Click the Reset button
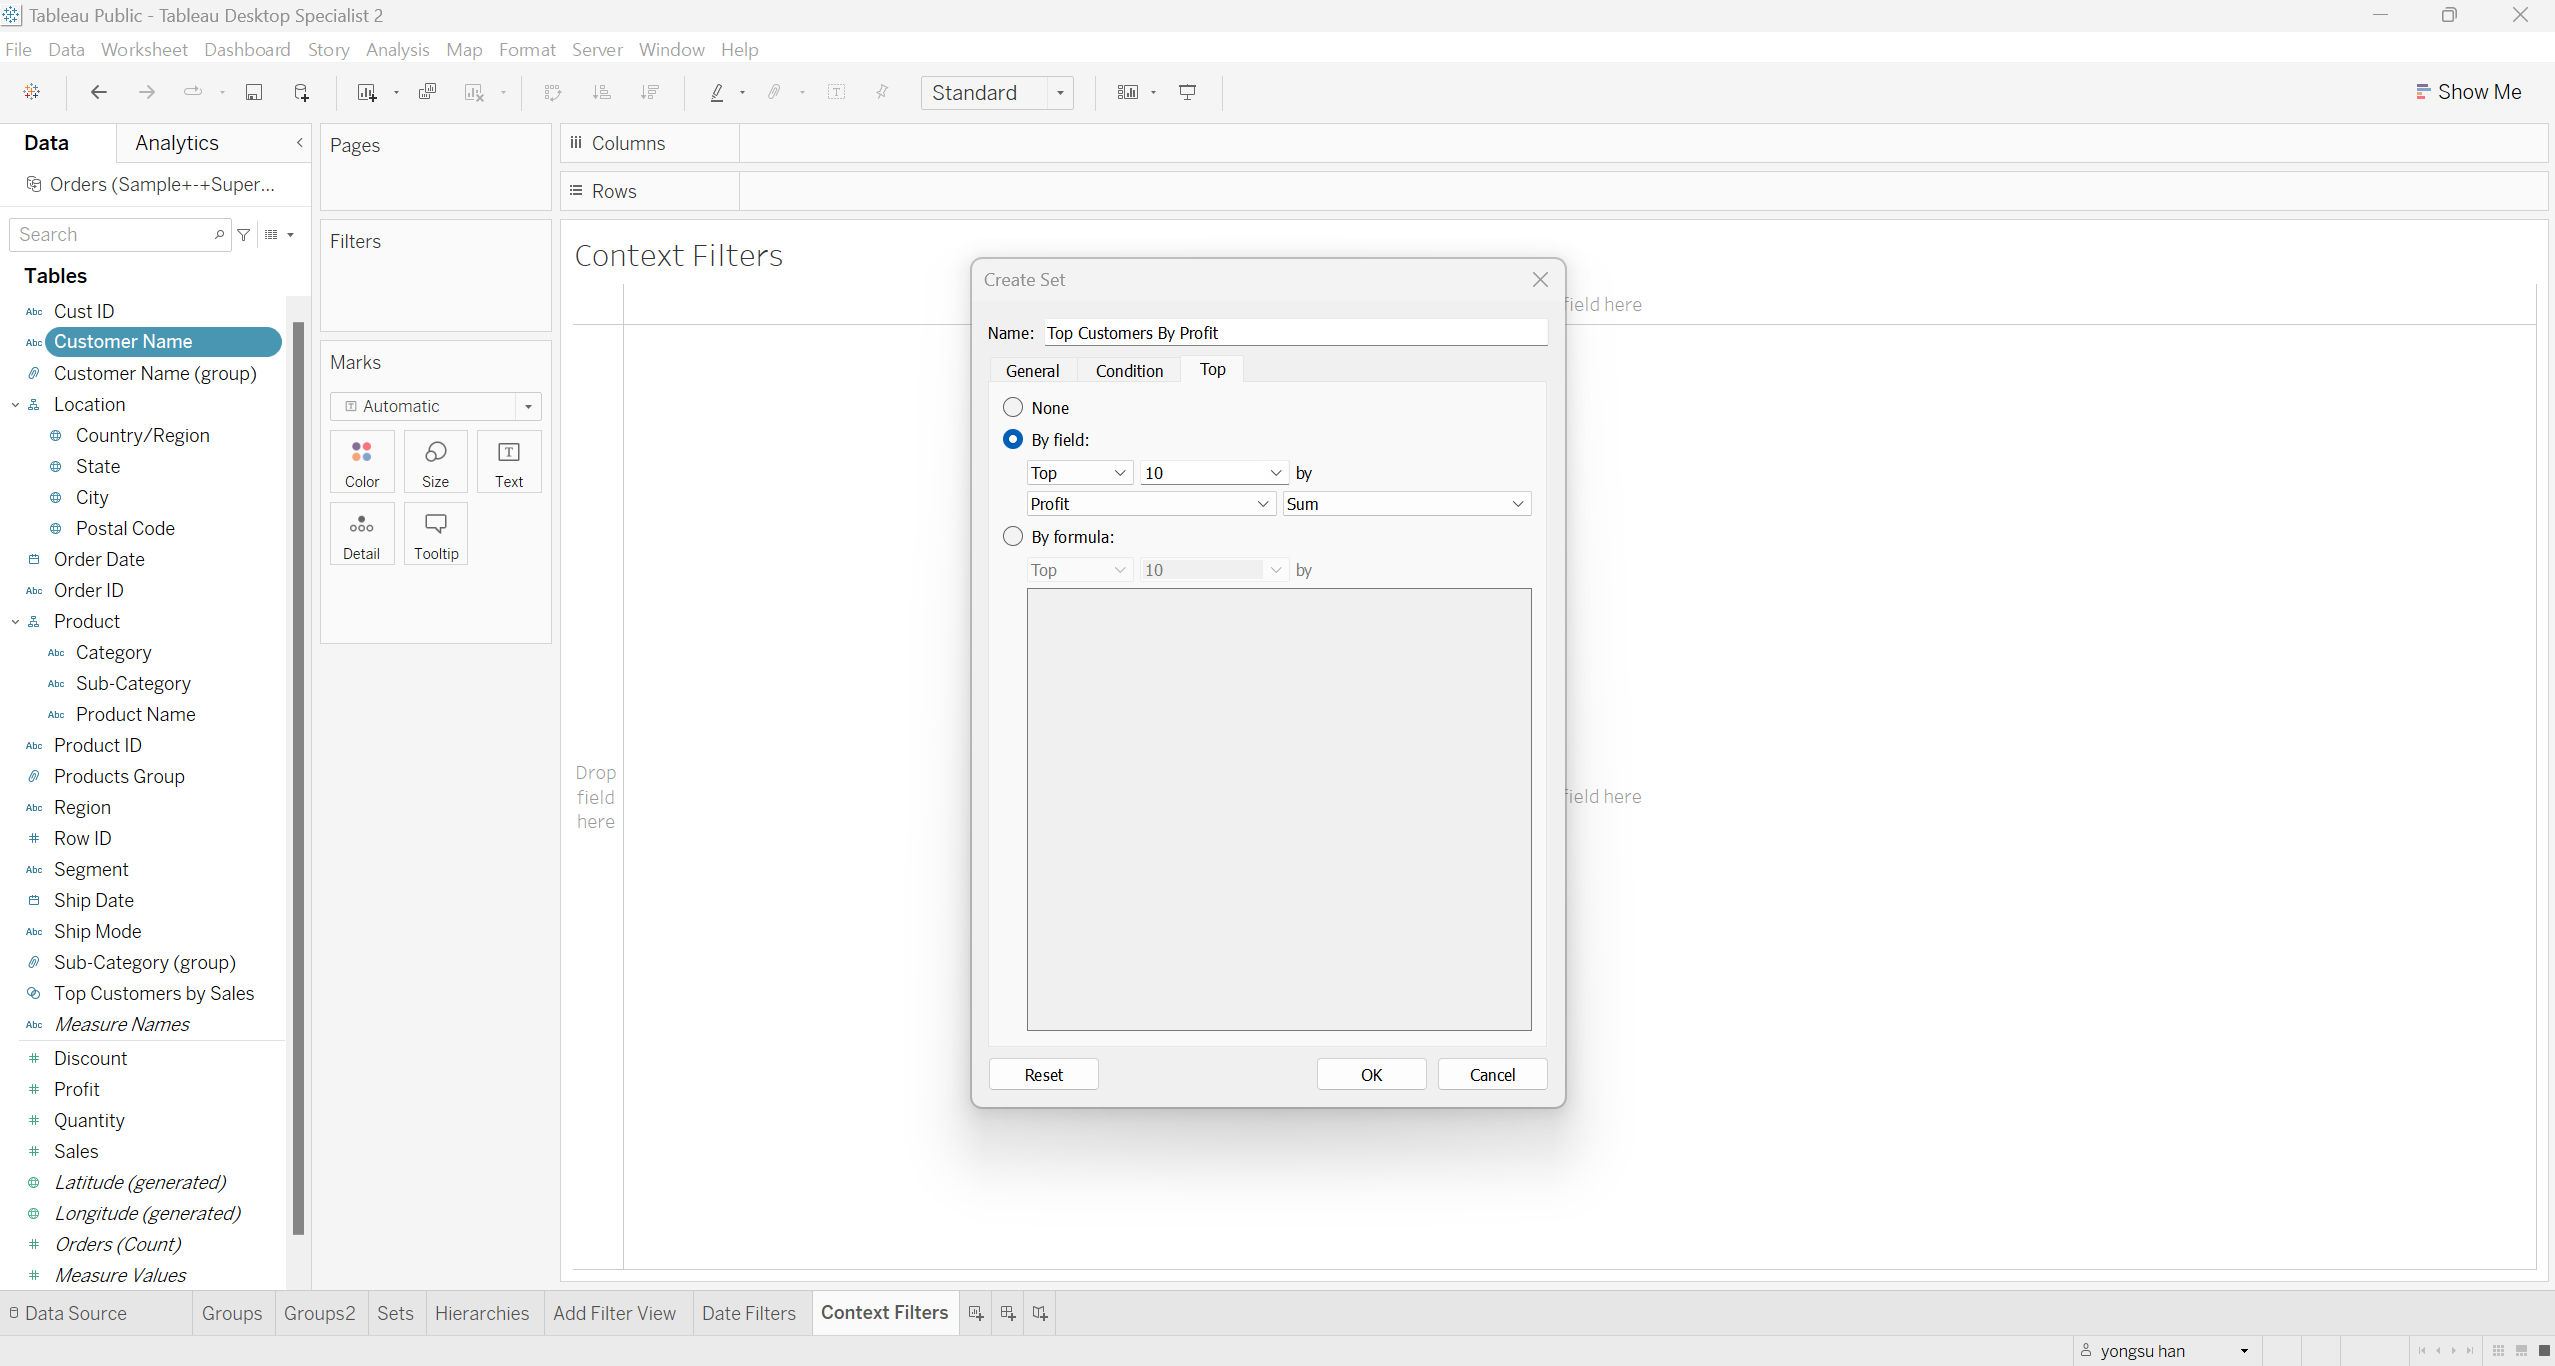Screen dimensions: 2555x1366 1043,1075
